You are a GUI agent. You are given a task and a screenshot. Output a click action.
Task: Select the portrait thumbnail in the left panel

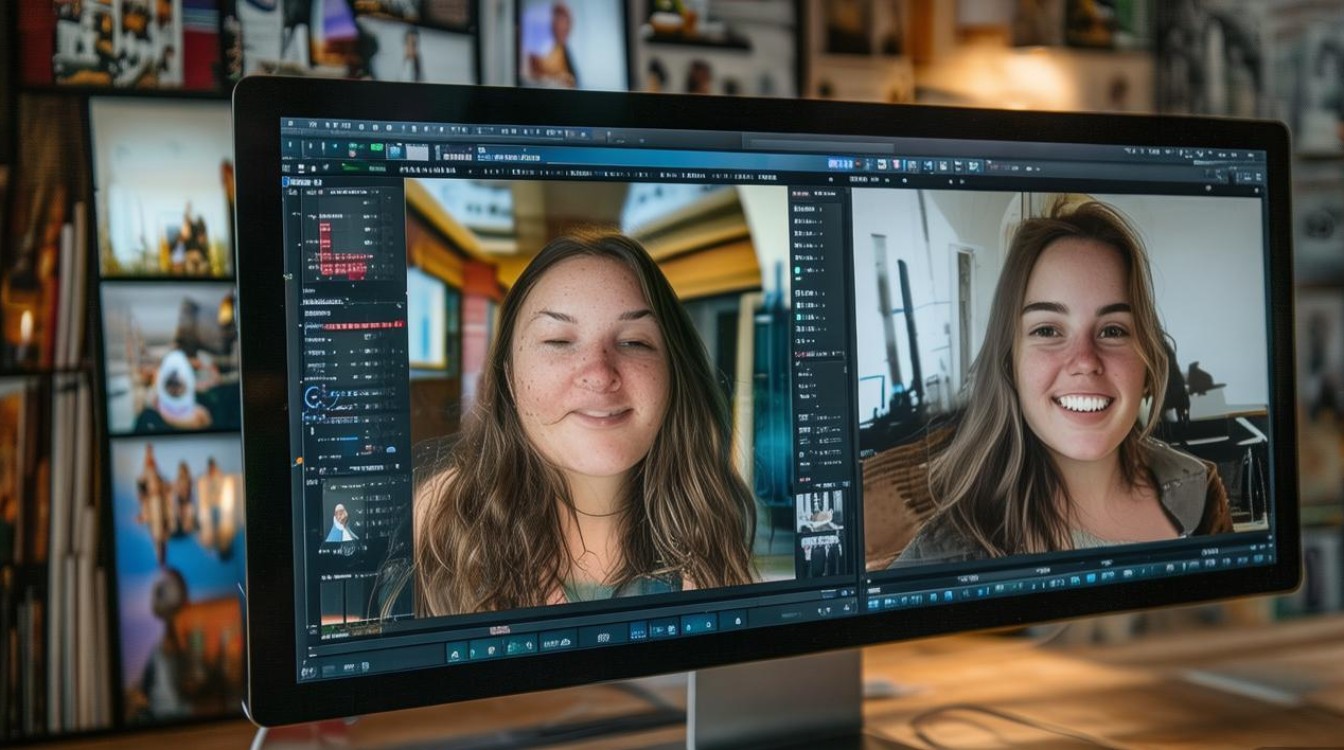342,523
